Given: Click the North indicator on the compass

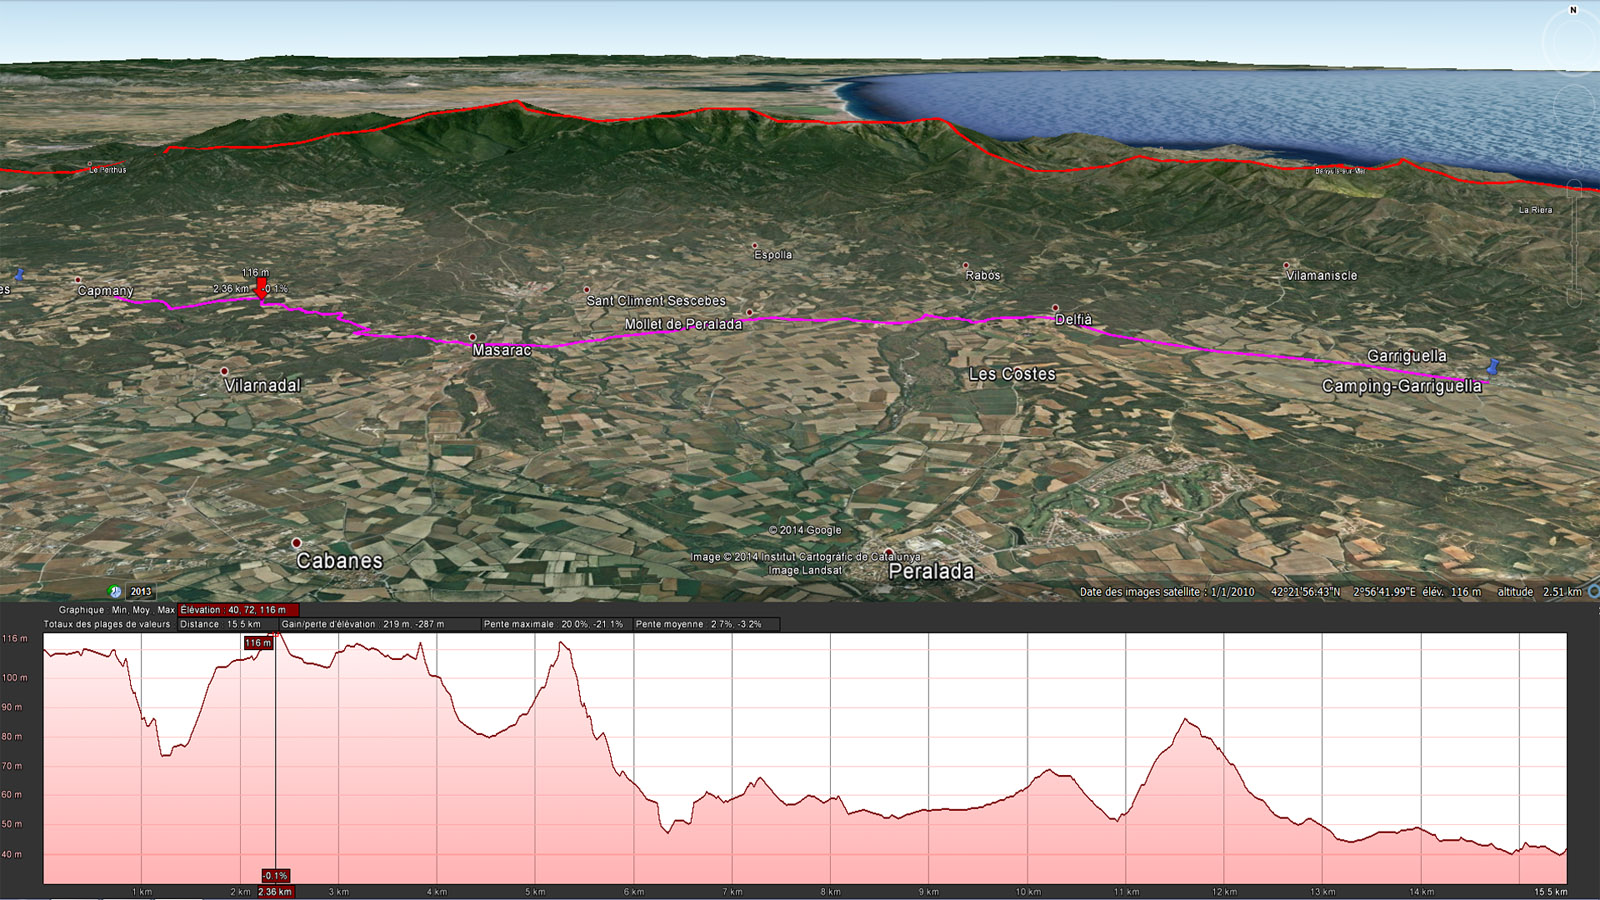Looking at the screenshot, I should [1573, 11].
